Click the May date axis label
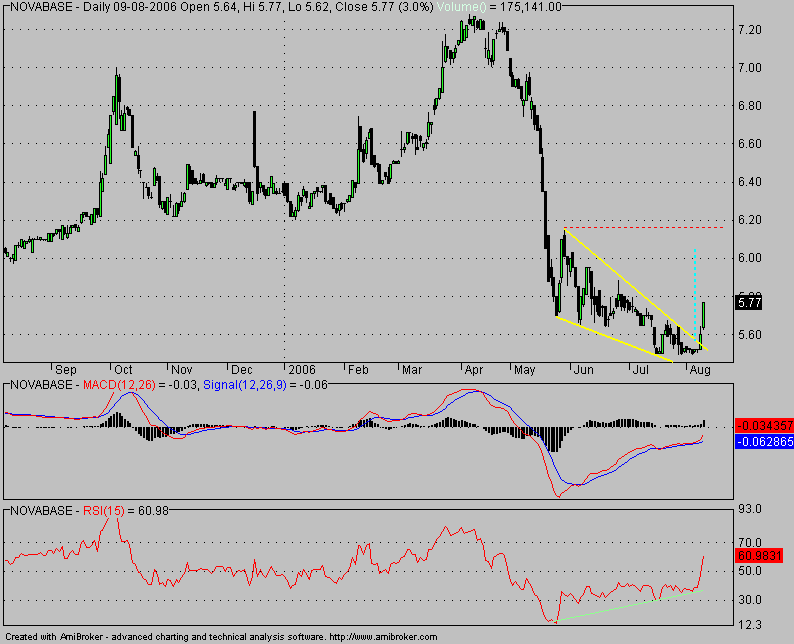The image size is (794, 644). 525,370
